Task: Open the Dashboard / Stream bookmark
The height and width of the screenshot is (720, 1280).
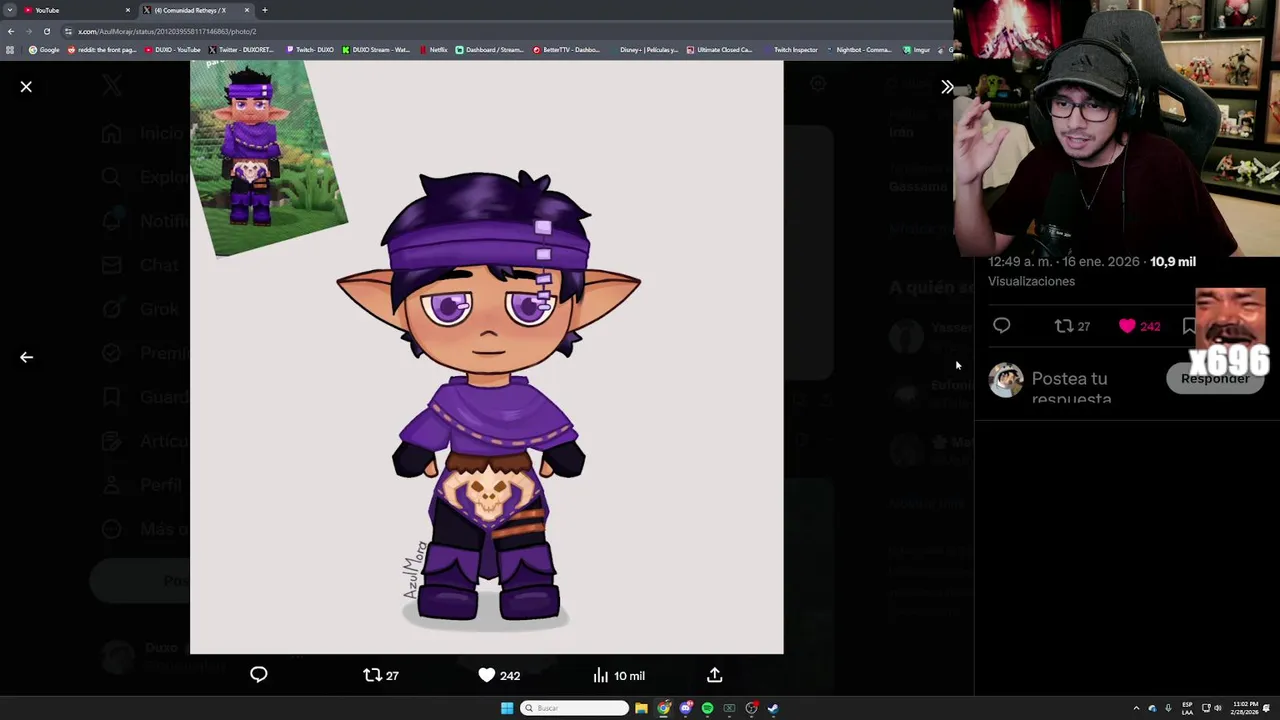Action: (489, 50)
